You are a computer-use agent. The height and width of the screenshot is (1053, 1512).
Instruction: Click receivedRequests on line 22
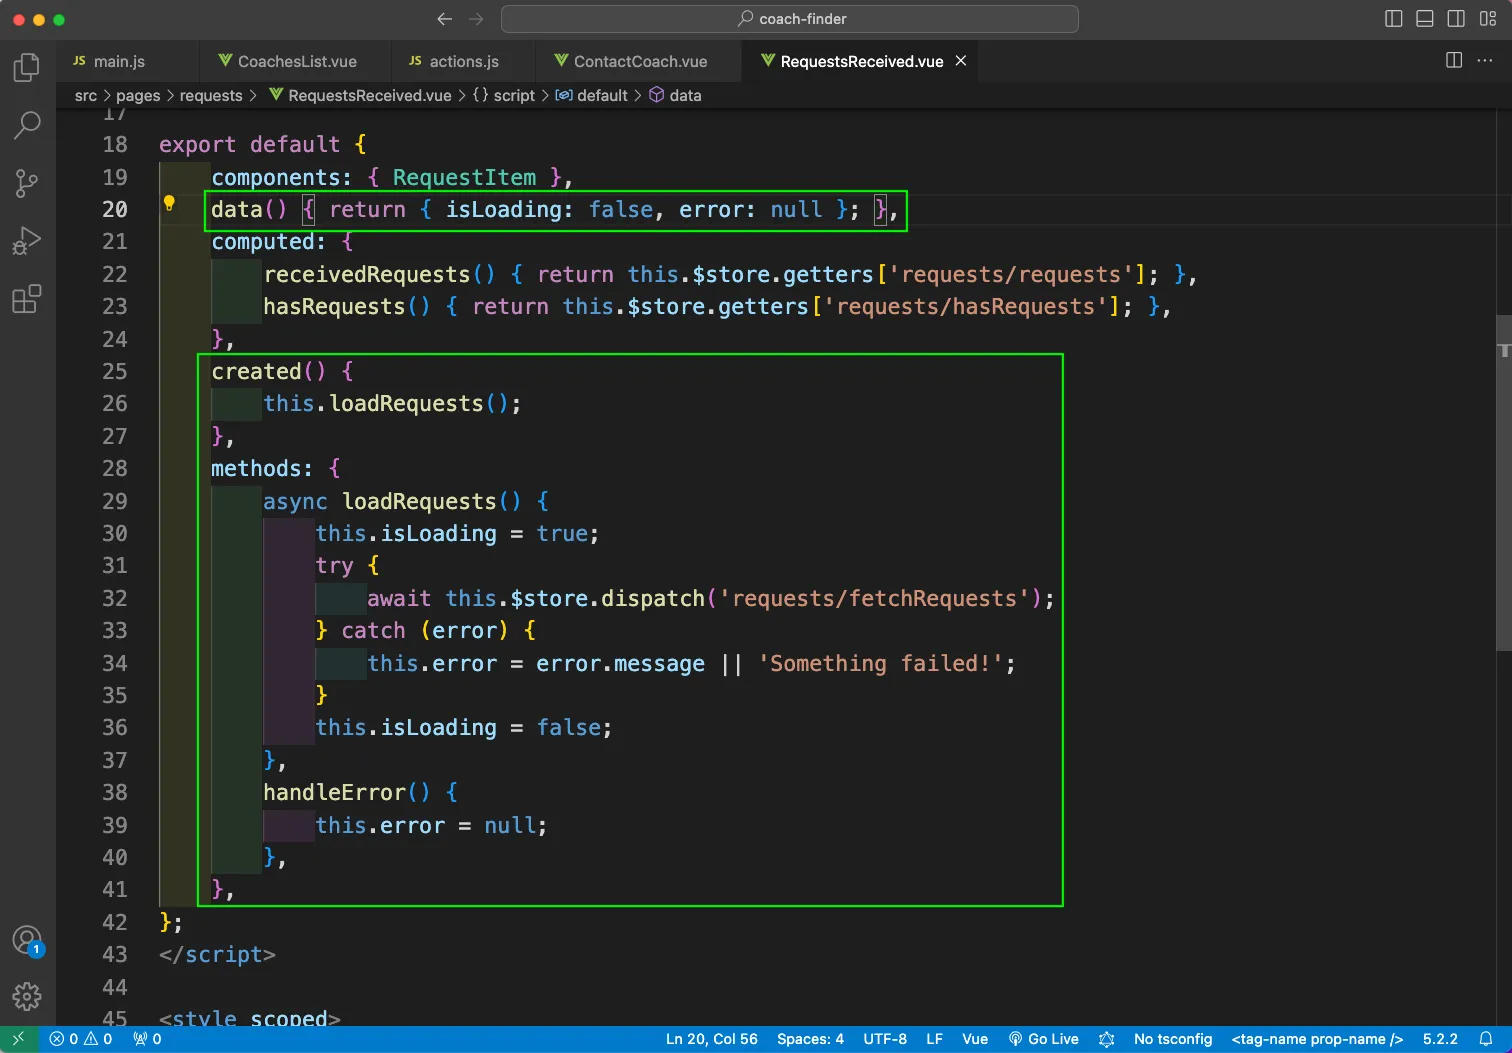pos(367,274)
